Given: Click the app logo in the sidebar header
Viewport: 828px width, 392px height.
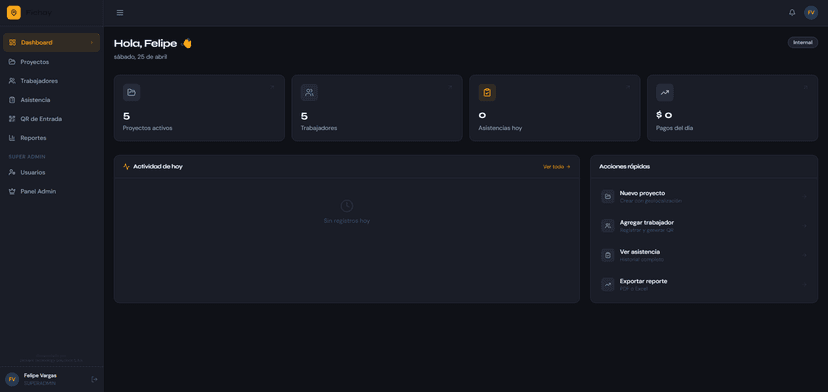Looking at the screenshot, I should pyautogui.click(x=14, y=13).
